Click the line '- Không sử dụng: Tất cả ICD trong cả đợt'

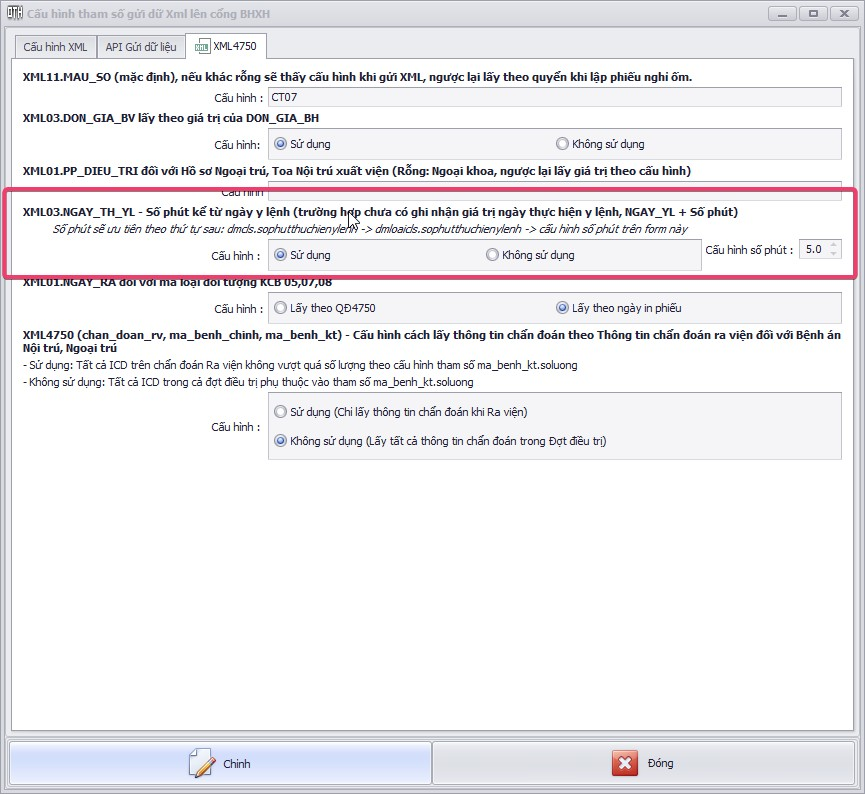click(x=248, y=382)
